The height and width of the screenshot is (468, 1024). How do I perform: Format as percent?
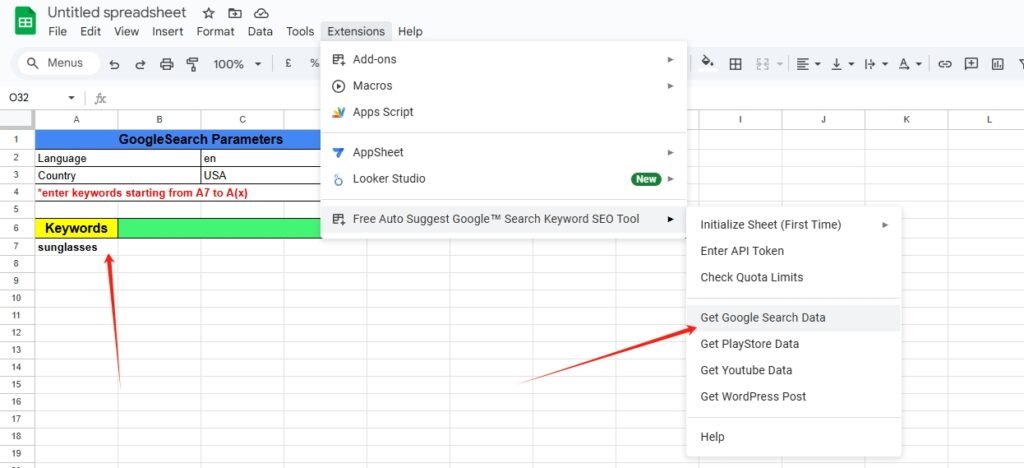coord(314,63)
